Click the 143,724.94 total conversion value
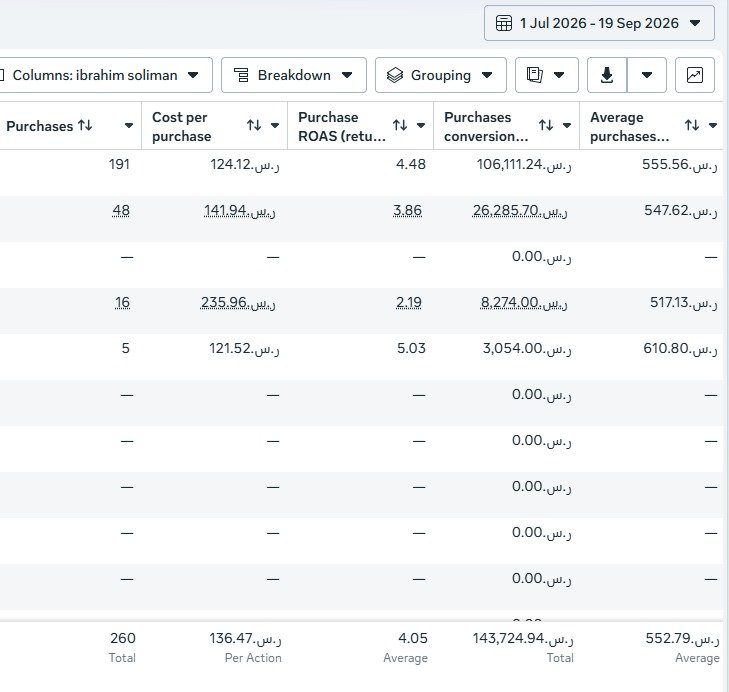Image resolution: width=729 pixels, height=692 pixels. 523,639
